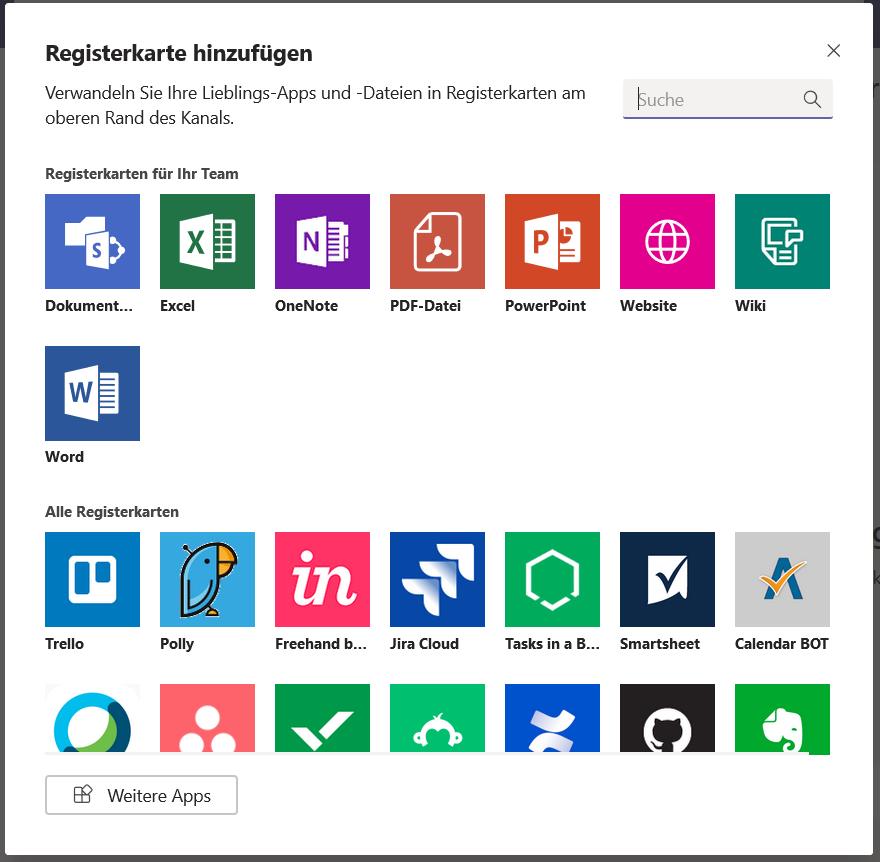The width and height of the screenshot is (880, 862).
Task: Choose the Smartsheet app tile
Action: (x=667, y=579)
